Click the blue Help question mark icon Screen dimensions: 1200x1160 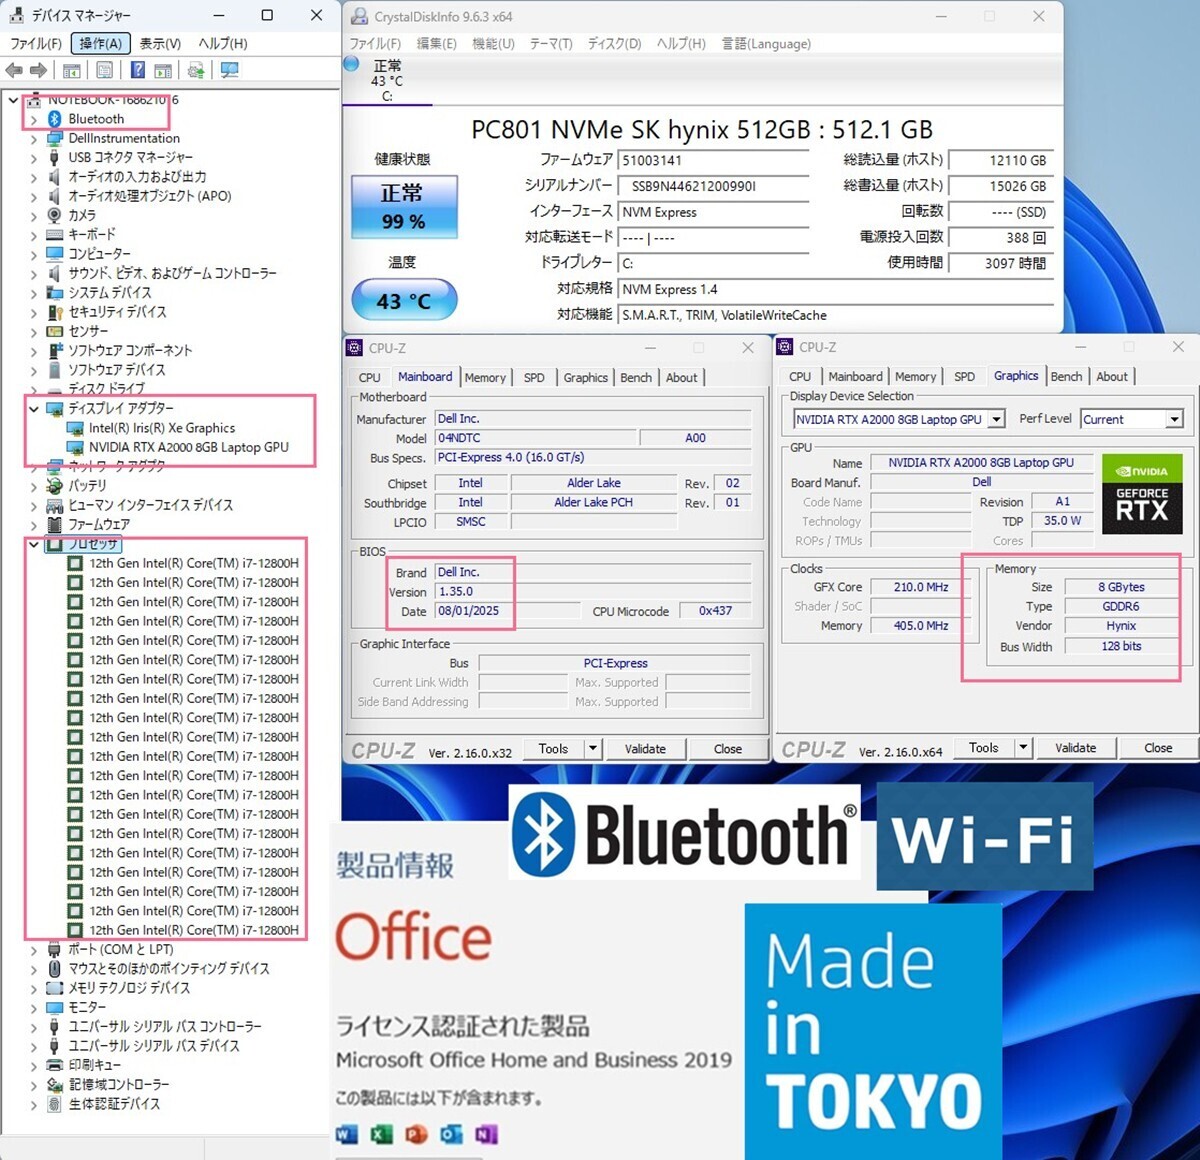(138, 70)
